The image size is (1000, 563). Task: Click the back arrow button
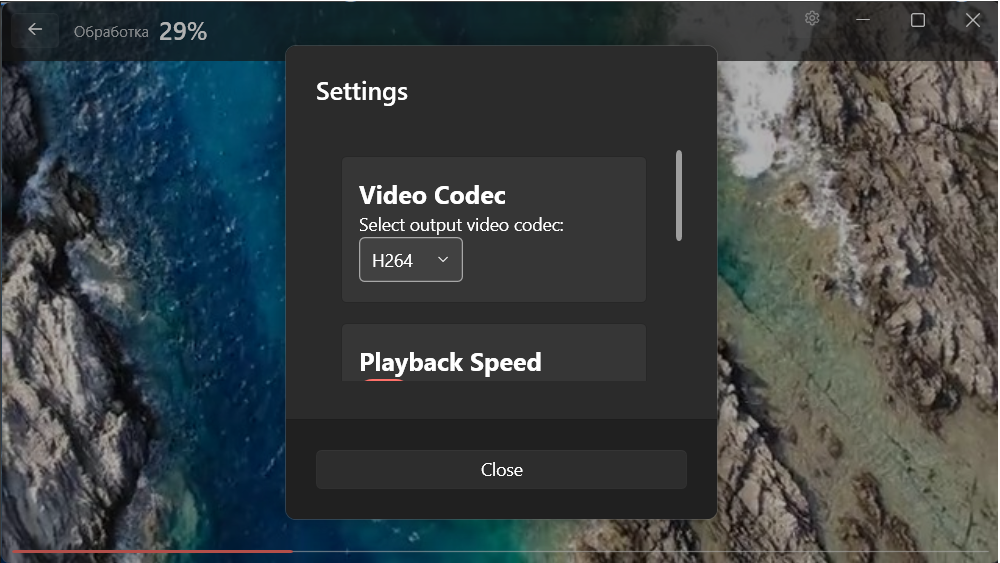point(35,29)
